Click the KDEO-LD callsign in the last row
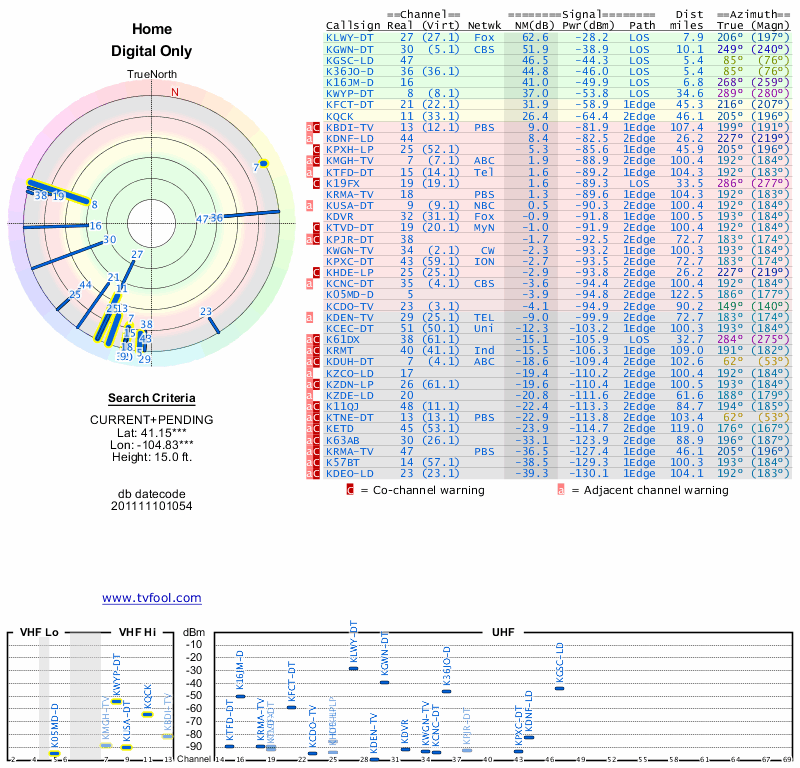Image resolution: width=800 pixels, height=768 pixels. pyautogui.click(x=349, y=474)
